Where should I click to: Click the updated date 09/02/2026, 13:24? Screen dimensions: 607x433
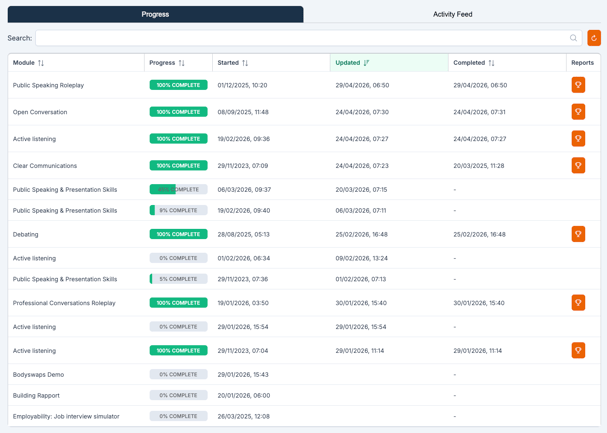click(362, 258)
